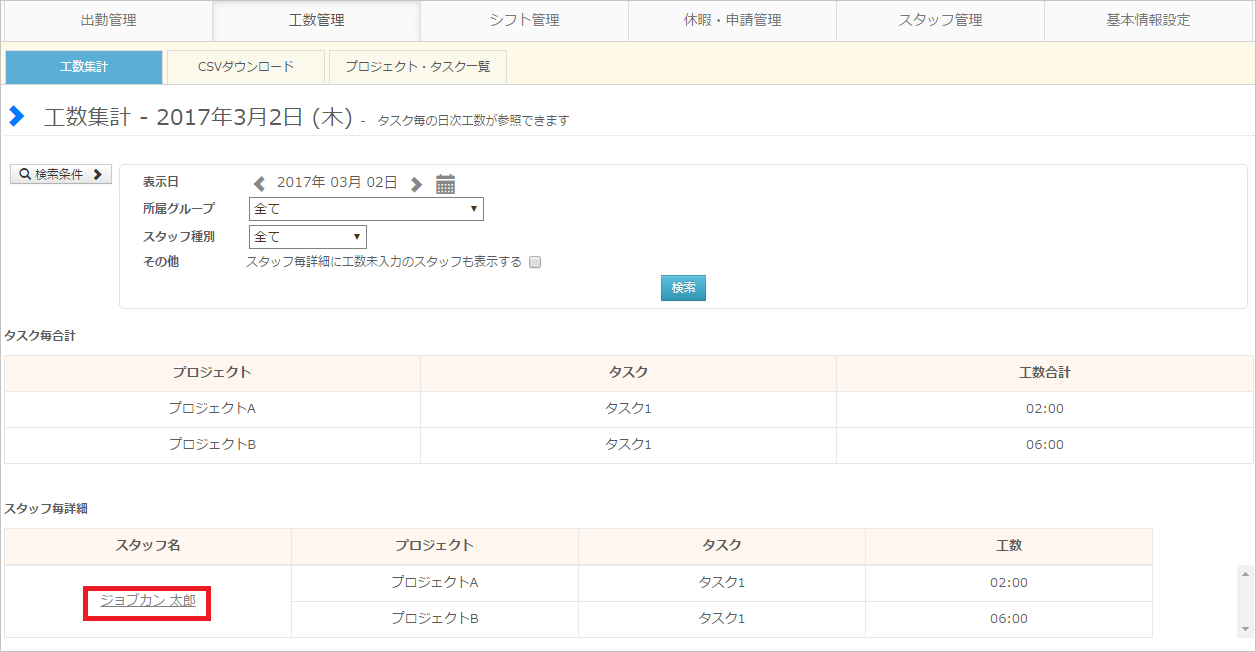Open the 出勤管理 menu tab
Screen dimensions: 1256x652
click(108, 20)
